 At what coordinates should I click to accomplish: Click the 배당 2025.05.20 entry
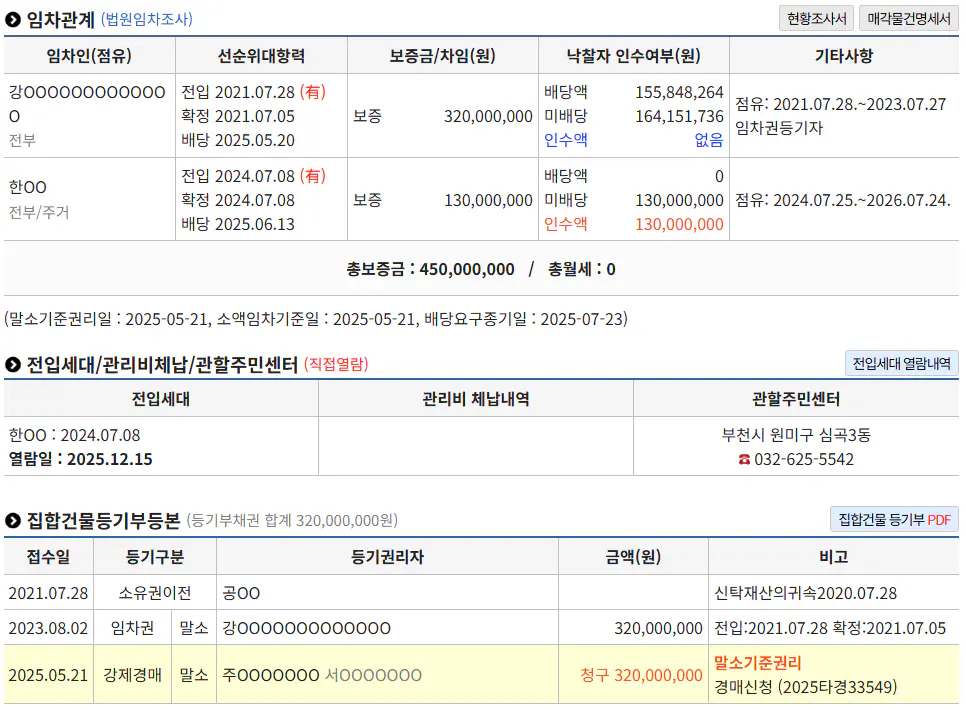[238, 140]
